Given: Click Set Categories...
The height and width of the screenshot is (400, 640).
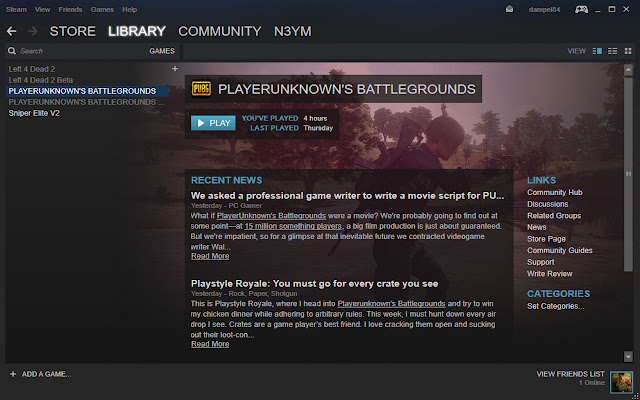Looking at the screenshot, I should (556, 306).
